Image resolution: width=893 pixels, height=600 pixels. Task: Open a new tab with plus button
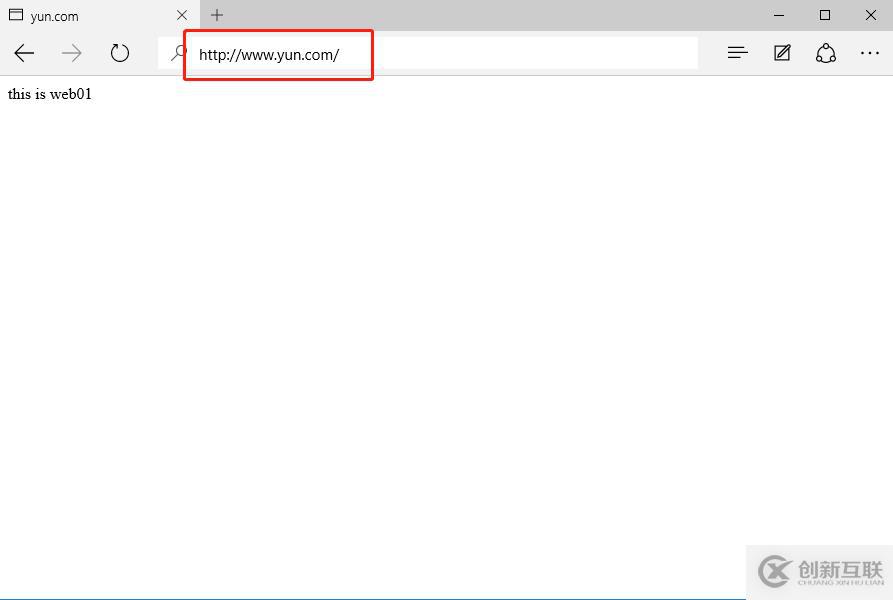click(x=216, y=15)
